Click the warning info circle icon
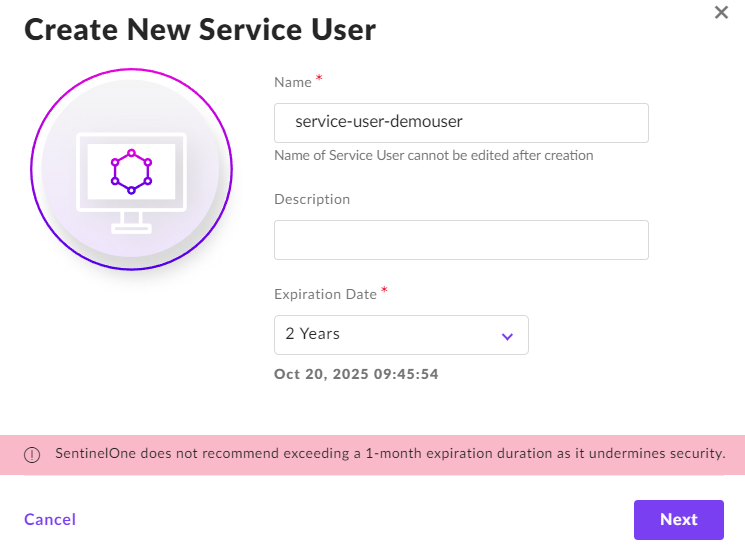The image size is (745, 549). [32, 455]
